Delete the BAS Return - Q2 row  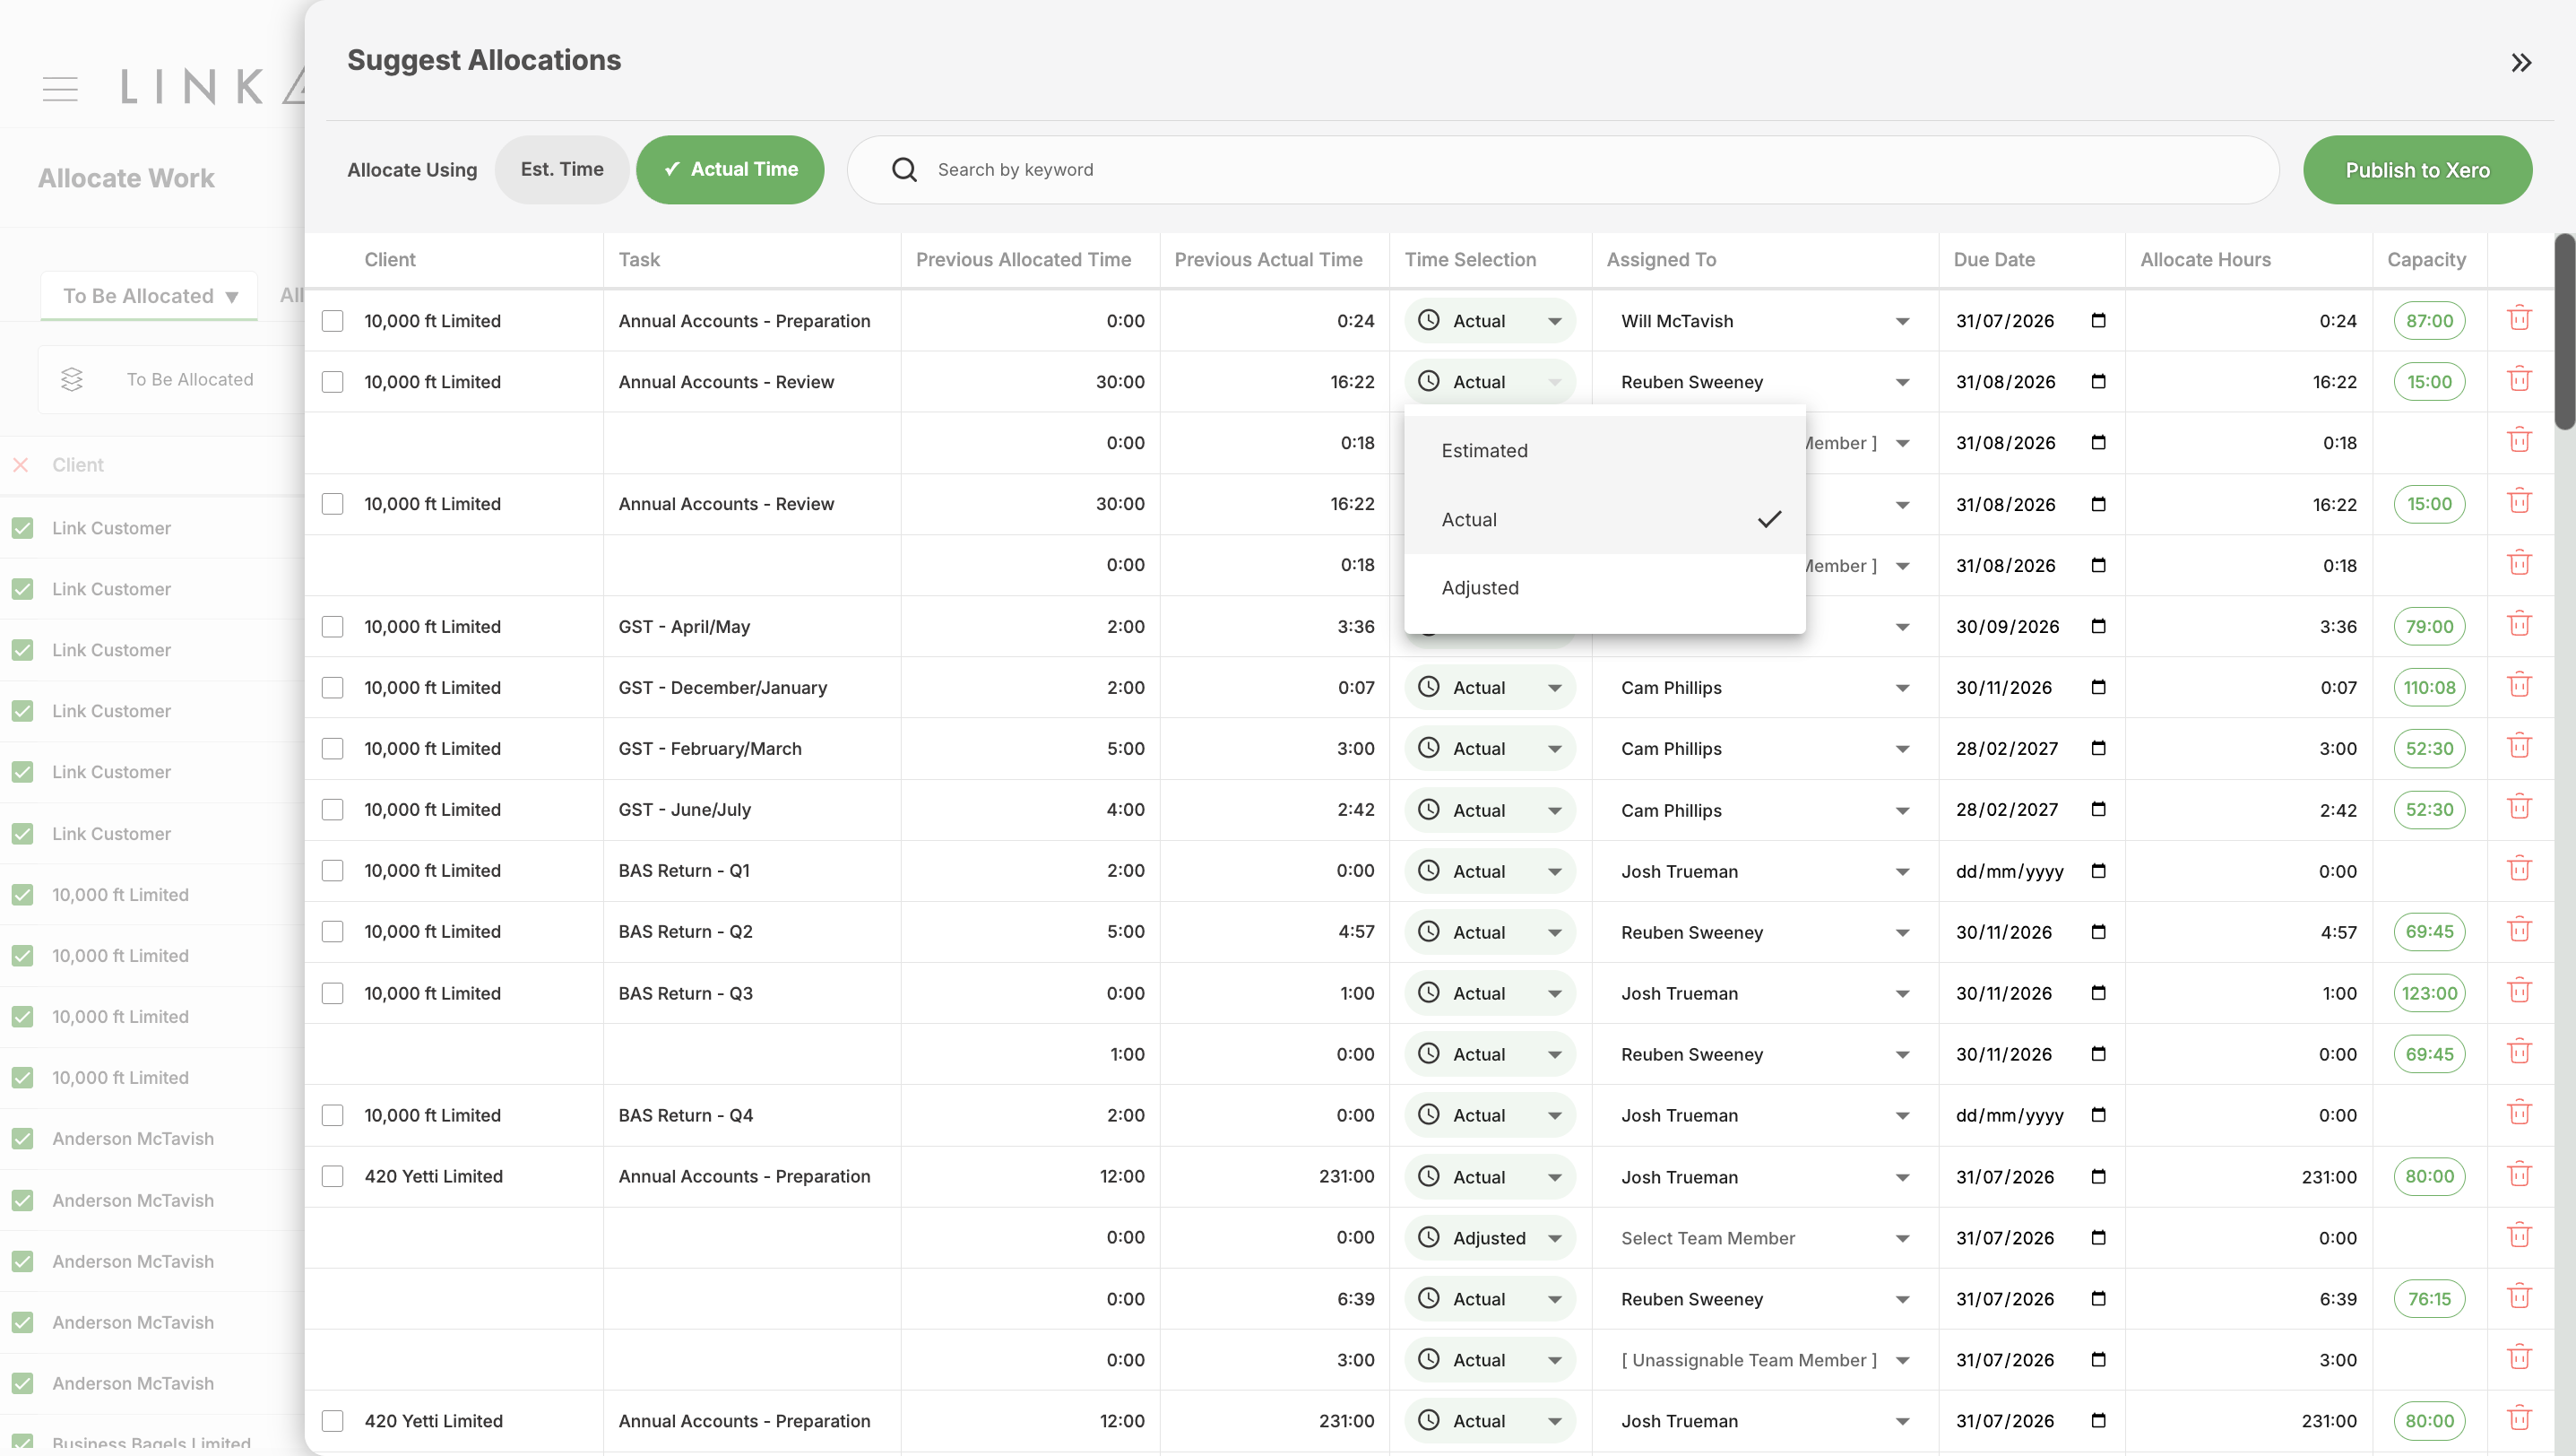point(2519,929)
